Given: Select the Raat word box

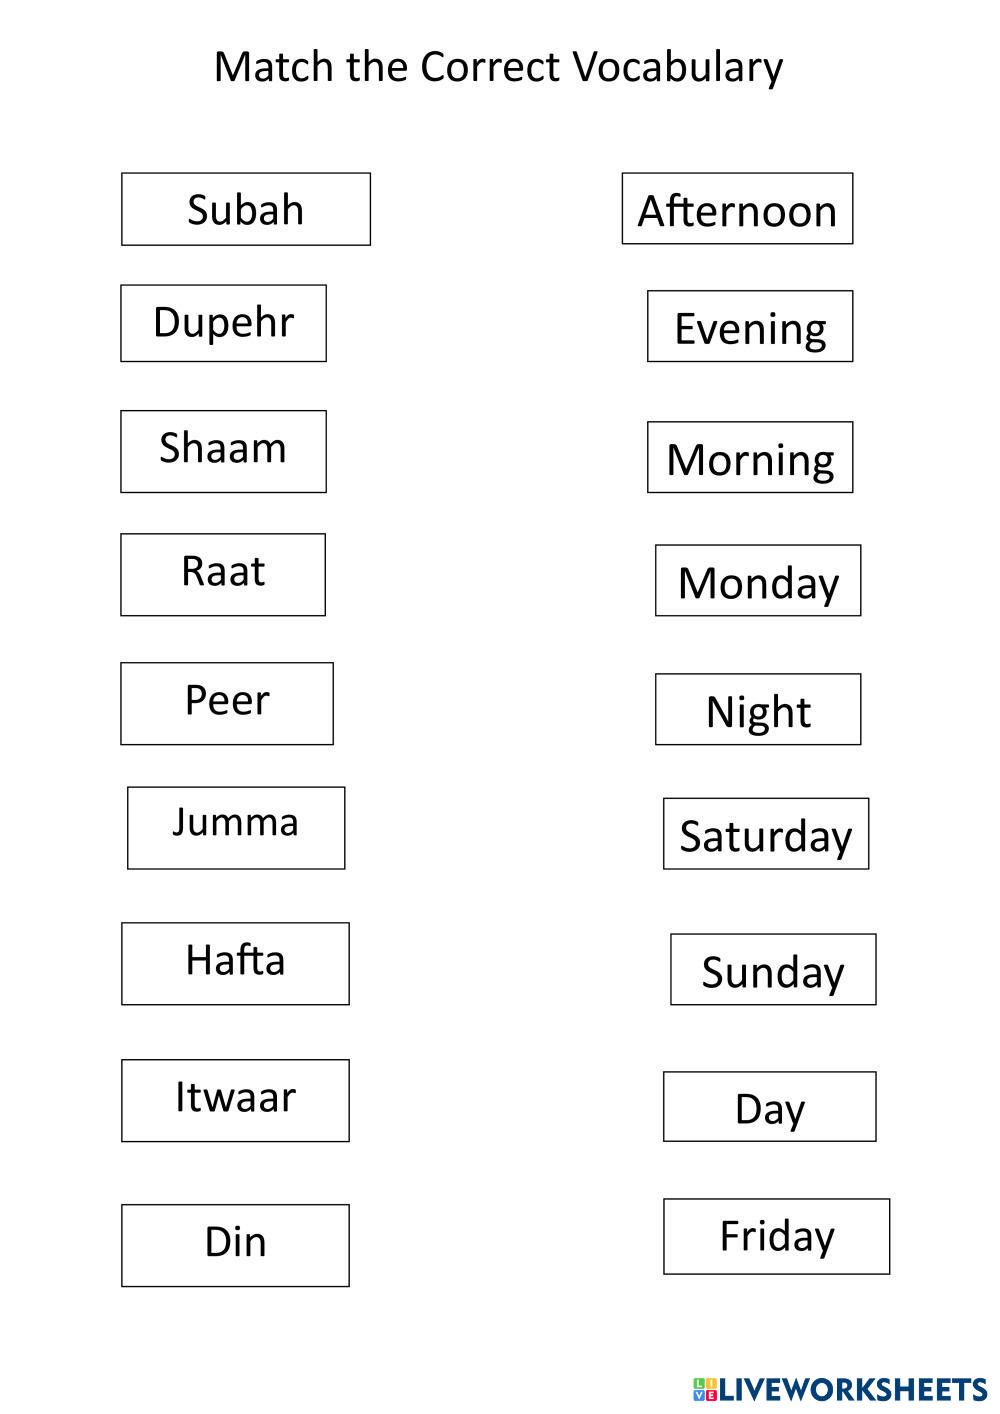Looking at the screenshot, I should click(x=223, y=574).
